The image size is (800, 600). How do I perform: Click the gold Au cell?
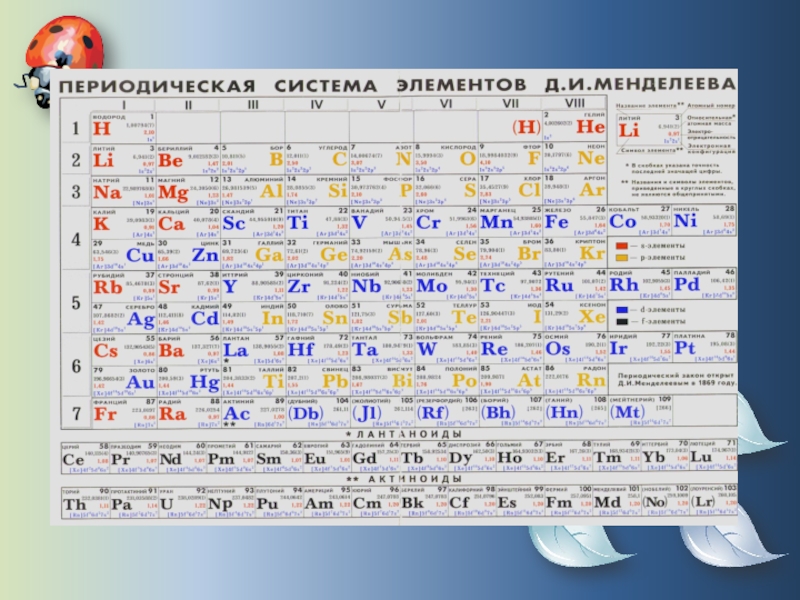(x=123, y=382)
